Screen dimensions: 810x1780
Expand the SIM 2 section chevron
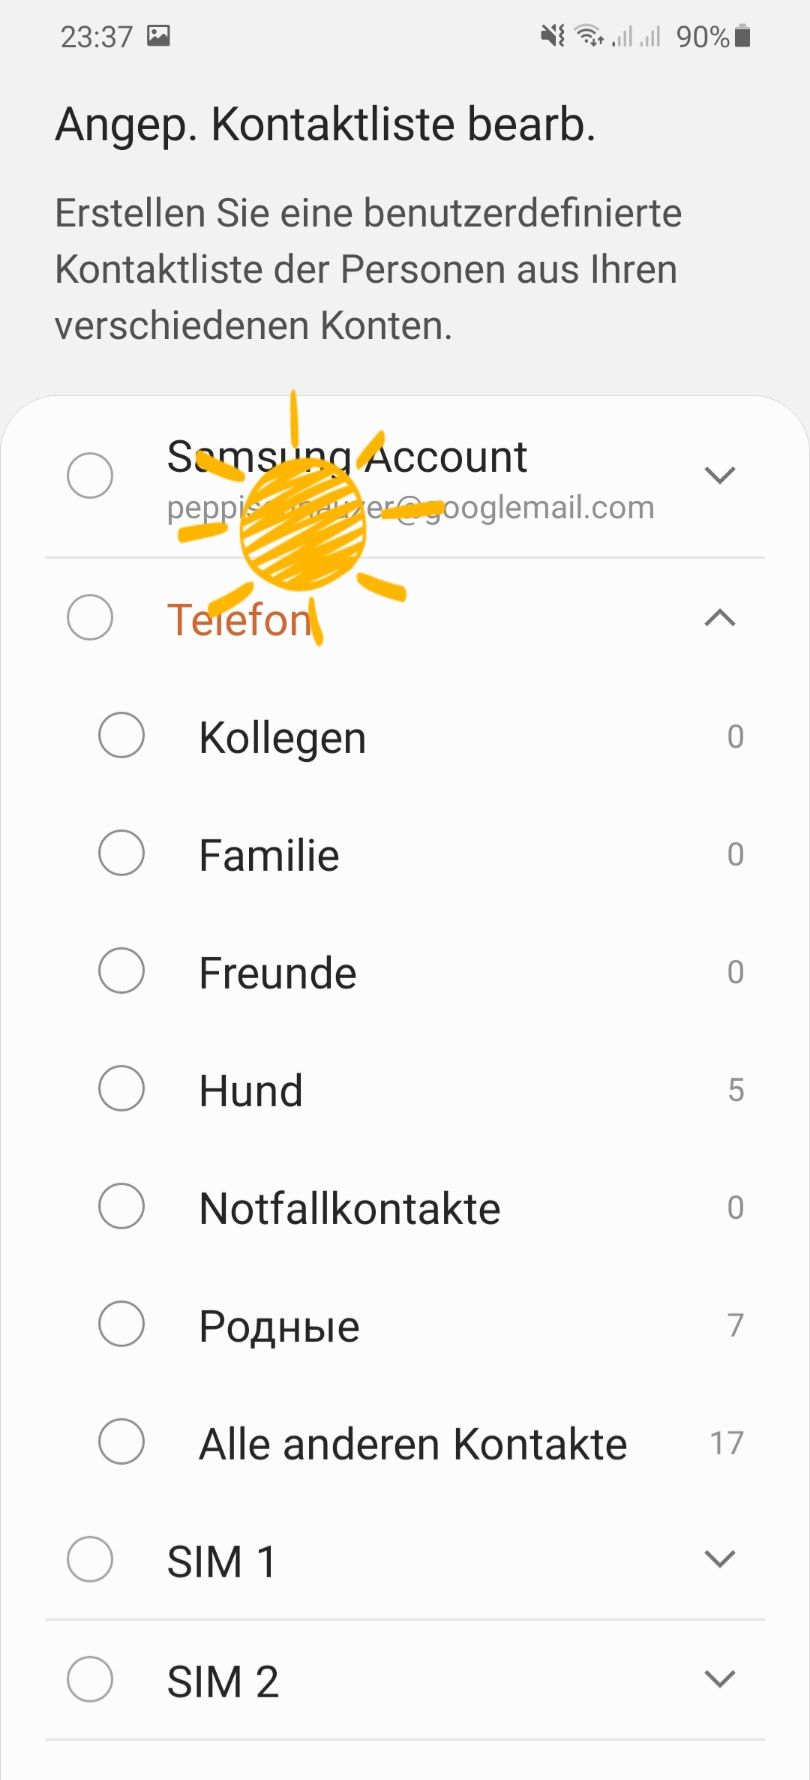720,1679
